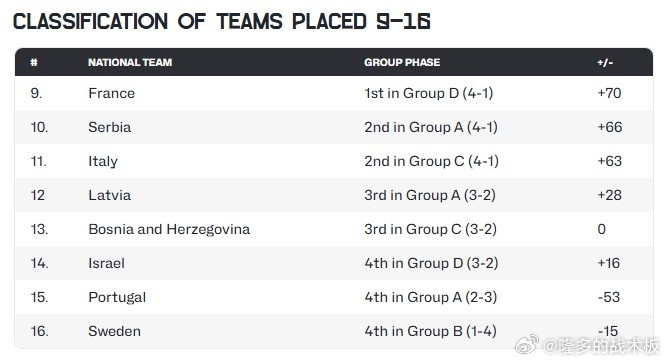Click the GROUP PHASE column header
The height and width of the screenshot is (362, 667).
(x=402, y=63)
